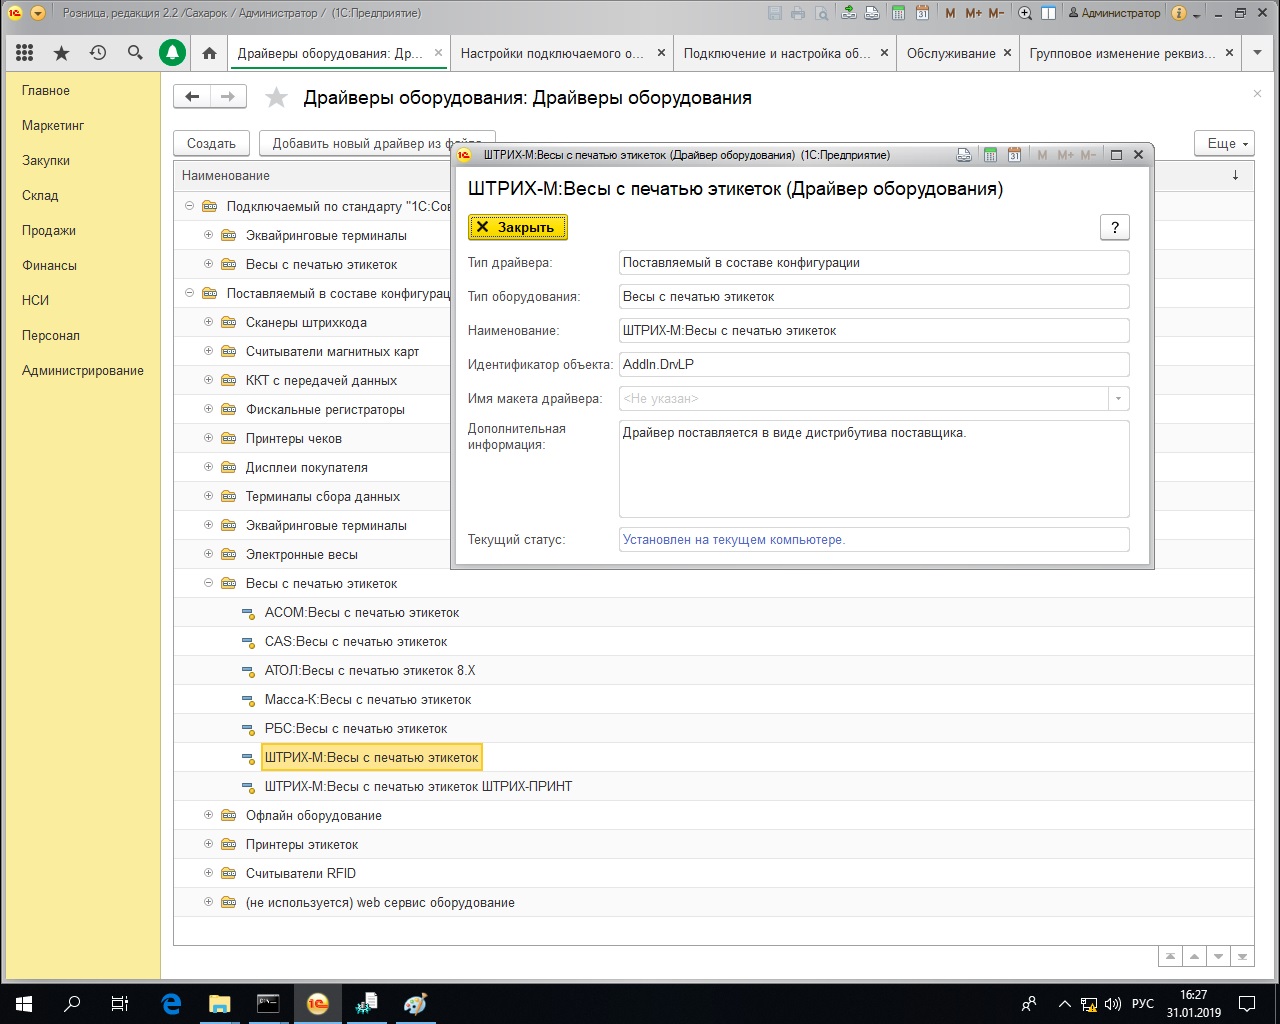Close the Обслуживание tab

pos(1007,53)
